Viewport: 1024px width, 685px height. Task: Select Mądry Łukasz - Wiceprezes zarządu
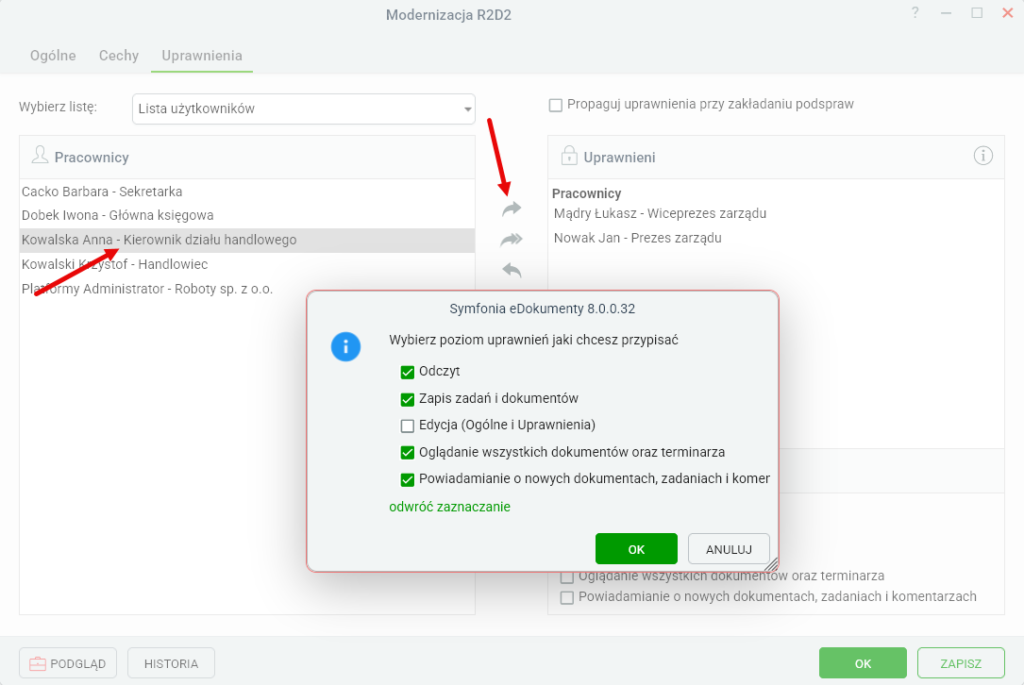pyautogui.click(x=660, y=214)
